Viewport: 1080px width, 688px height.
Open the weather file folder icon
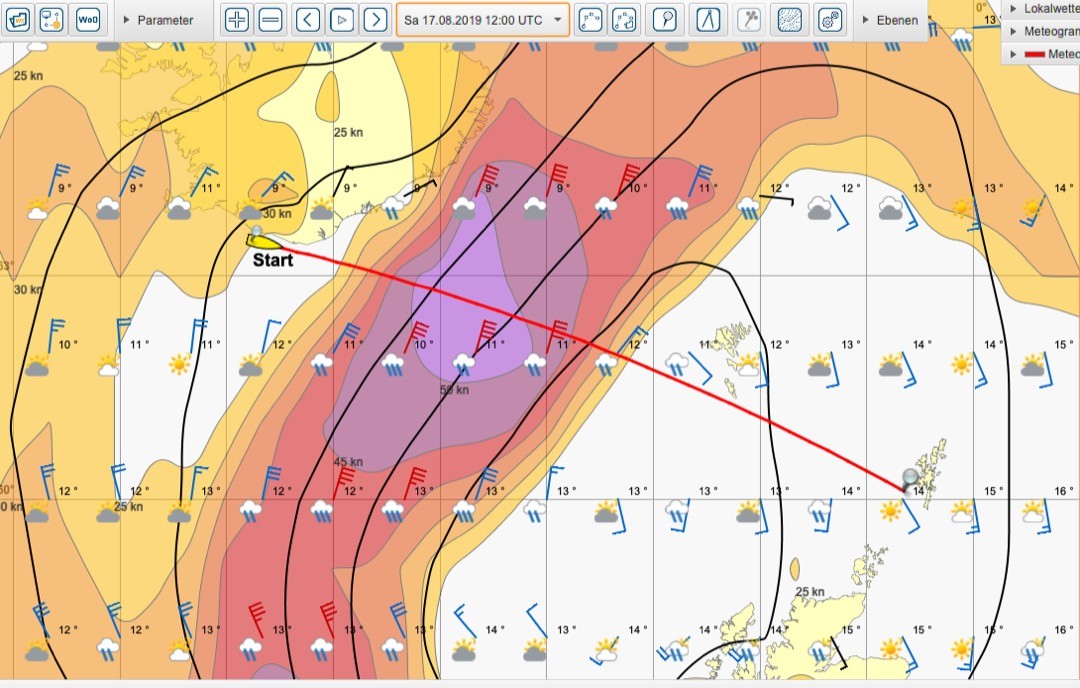[x=19, y=19]
